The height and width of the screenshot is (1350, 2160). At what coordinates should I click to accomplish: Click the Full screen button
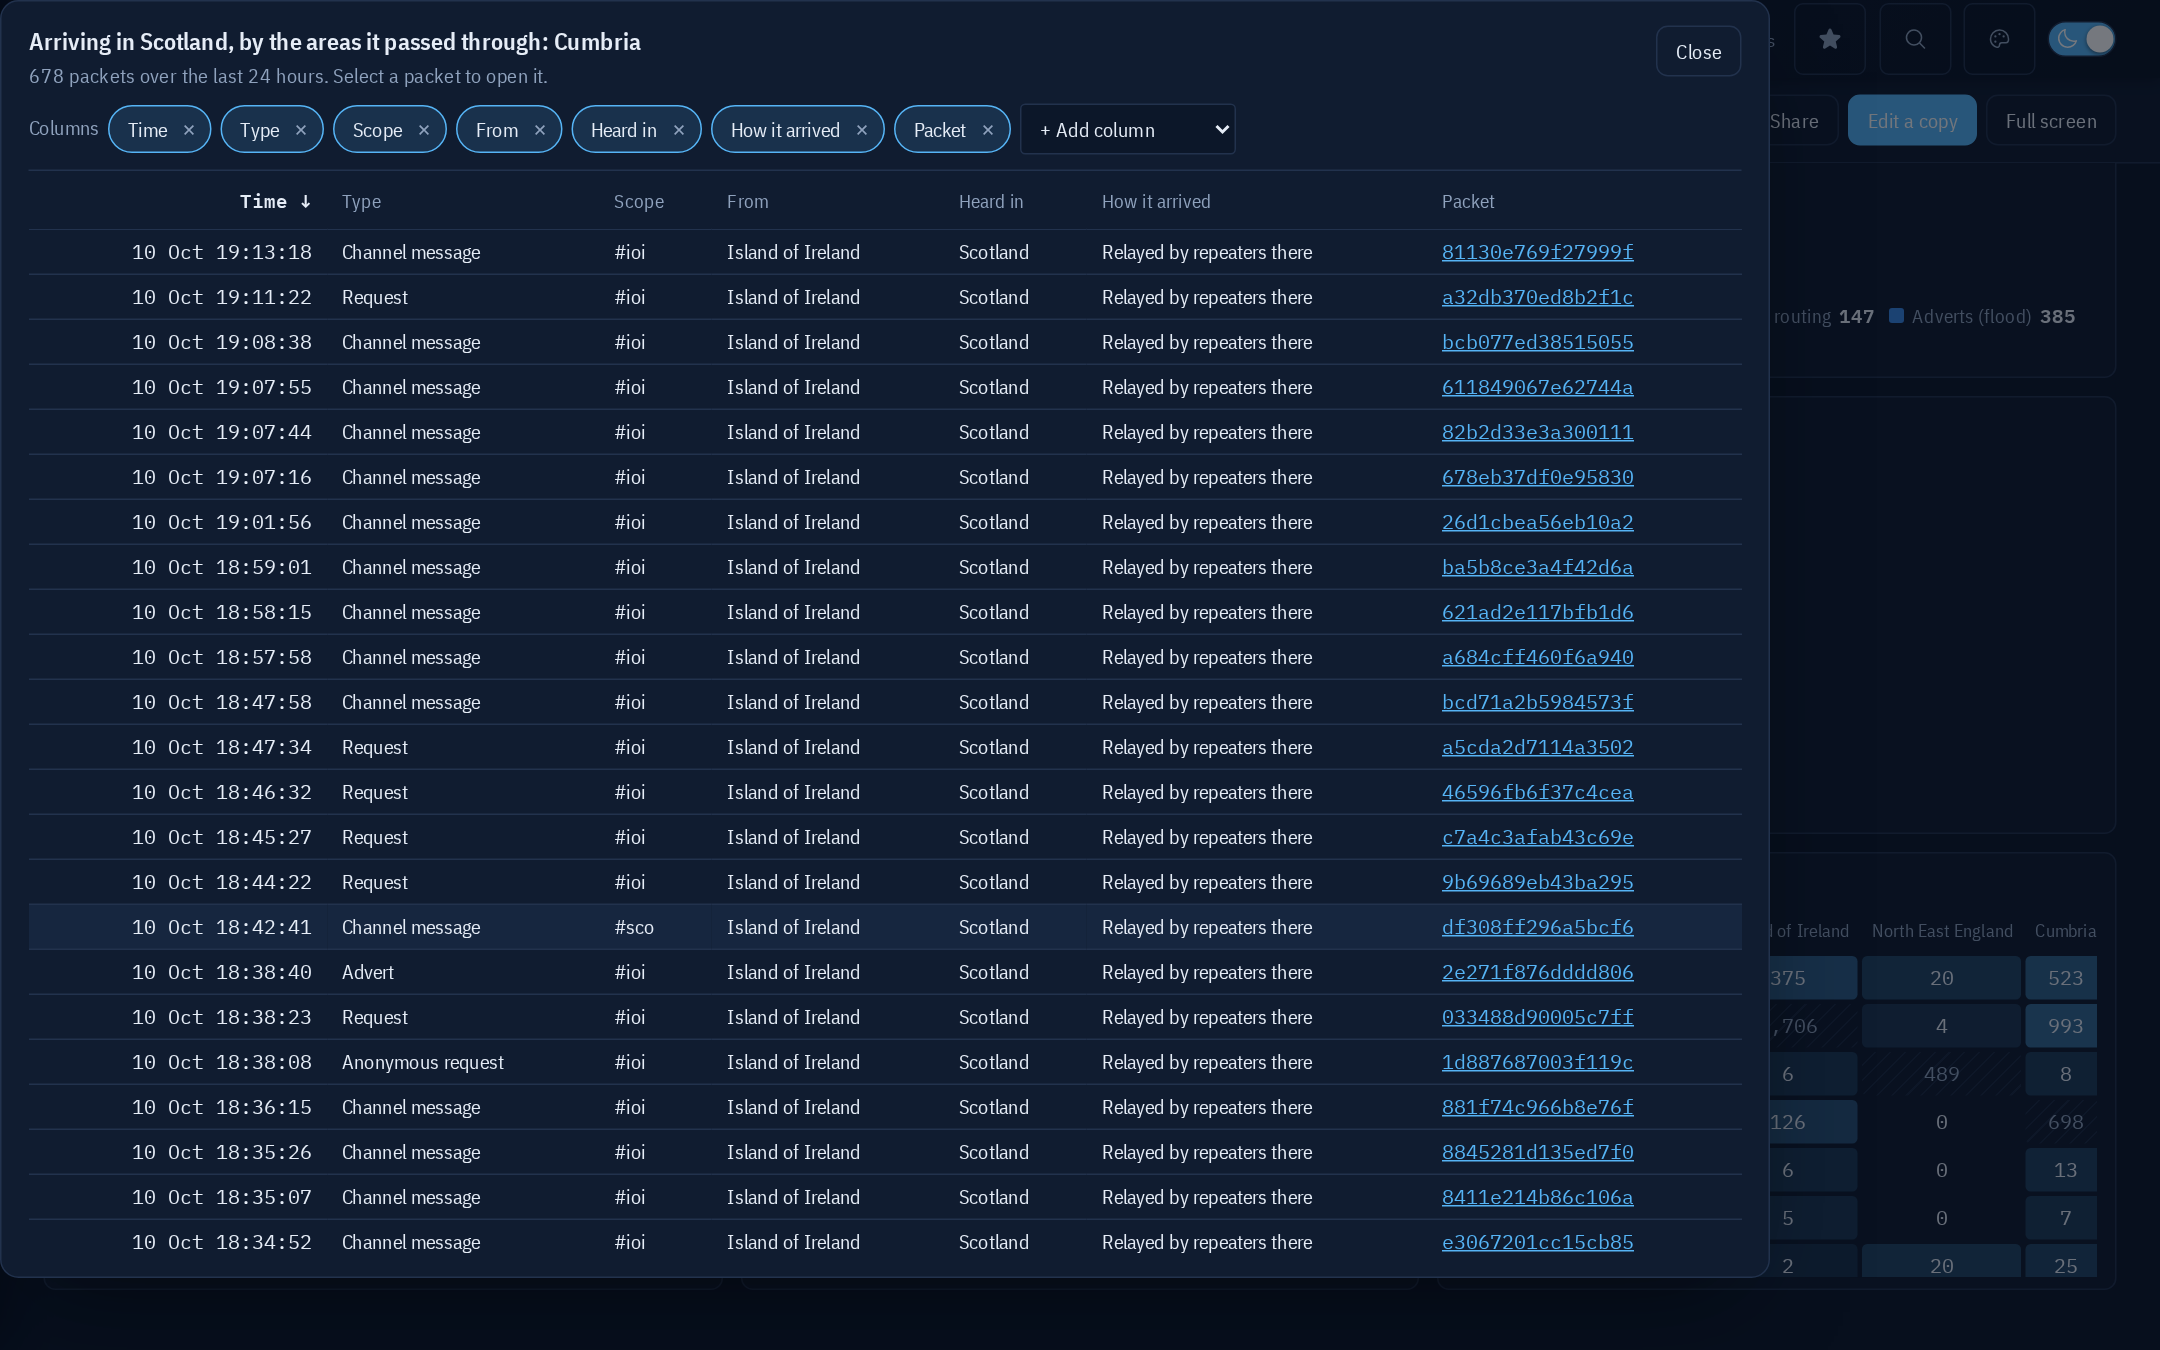2050,121
